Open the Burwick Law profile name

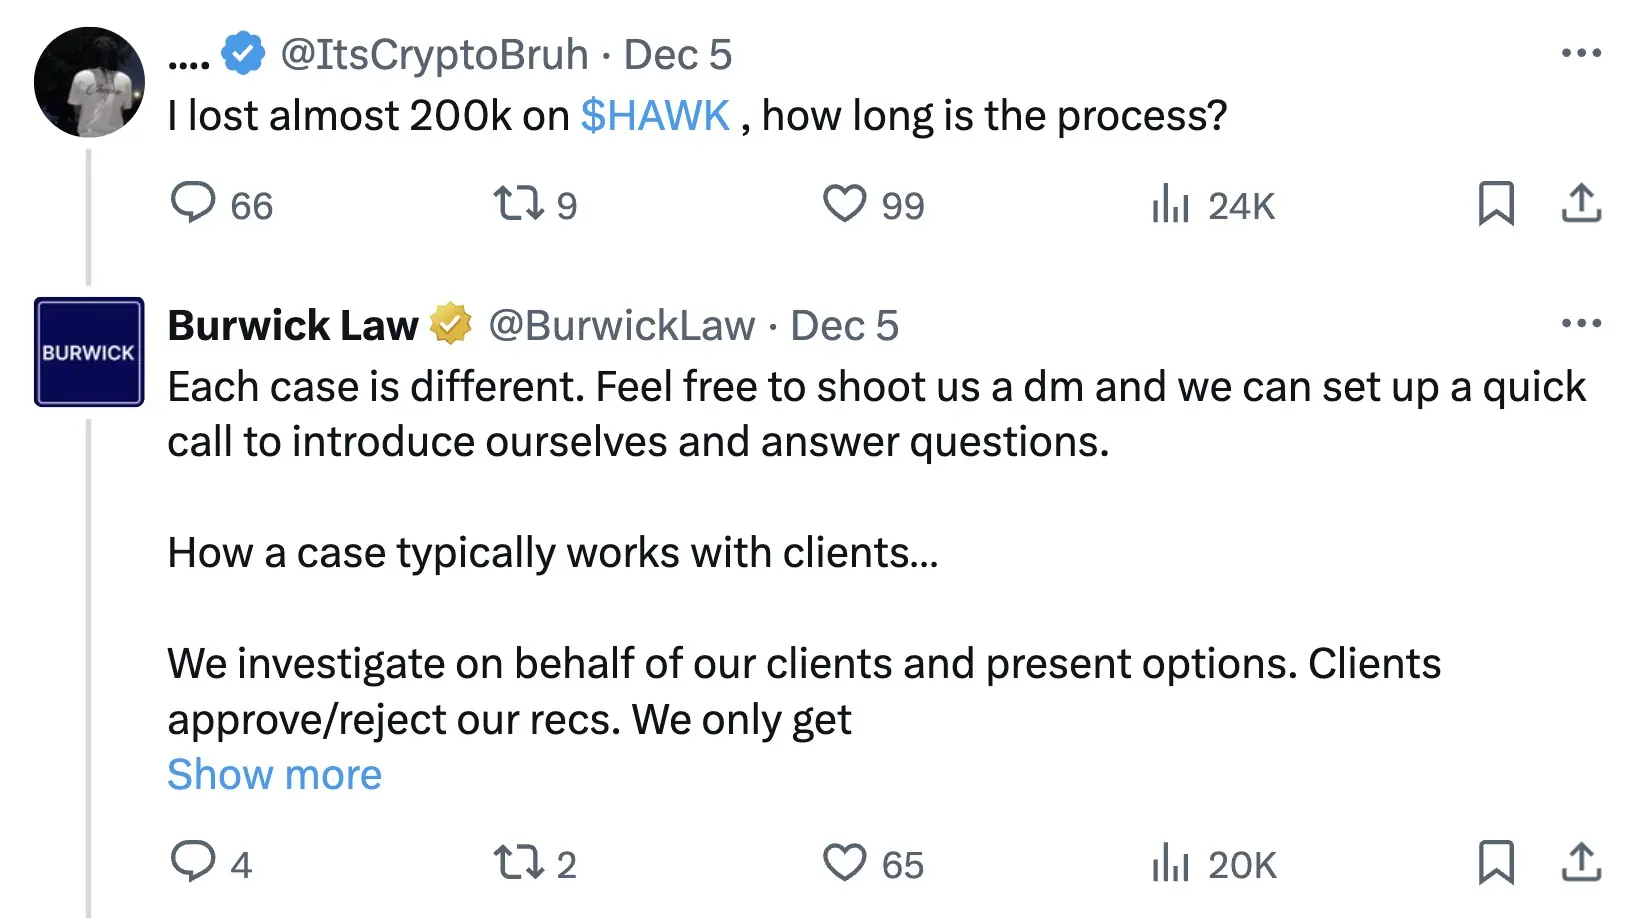click(293, 325)
